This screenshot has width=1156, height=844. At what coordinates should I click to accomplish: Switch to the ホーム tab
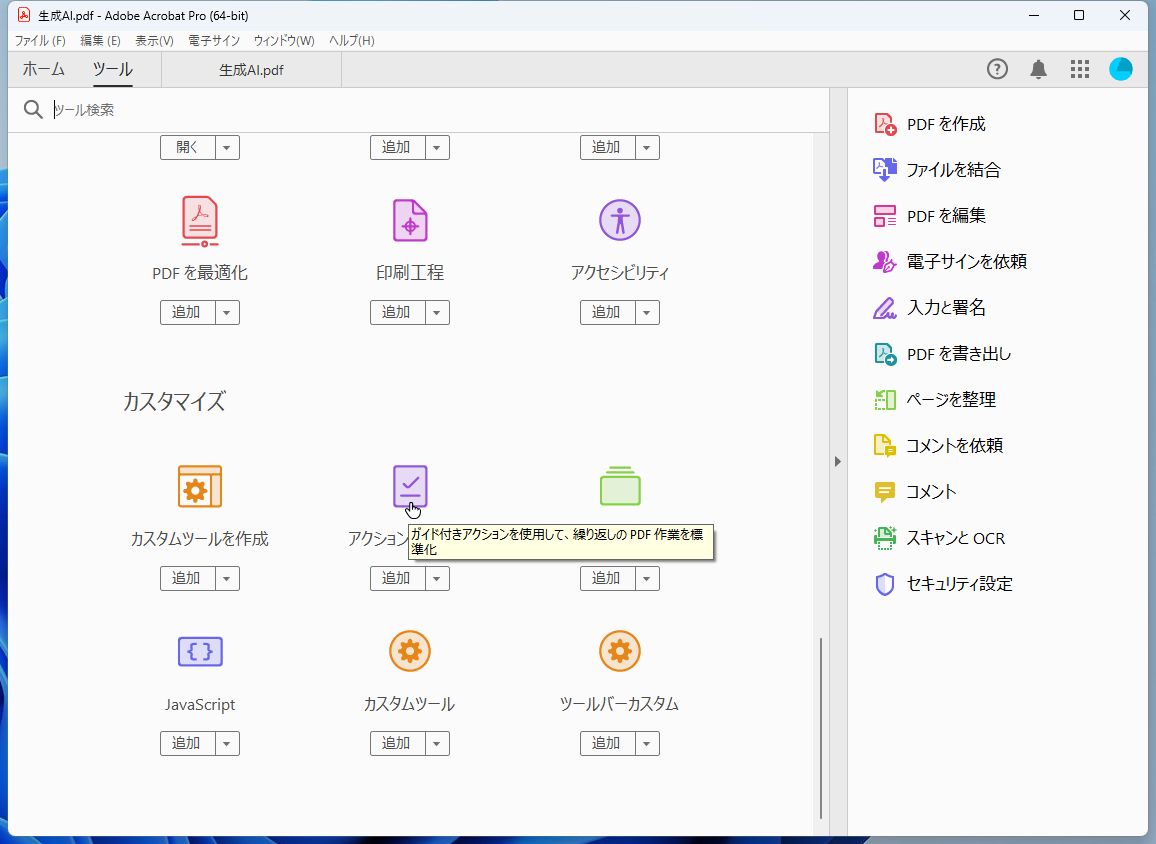tap(42, 69)
